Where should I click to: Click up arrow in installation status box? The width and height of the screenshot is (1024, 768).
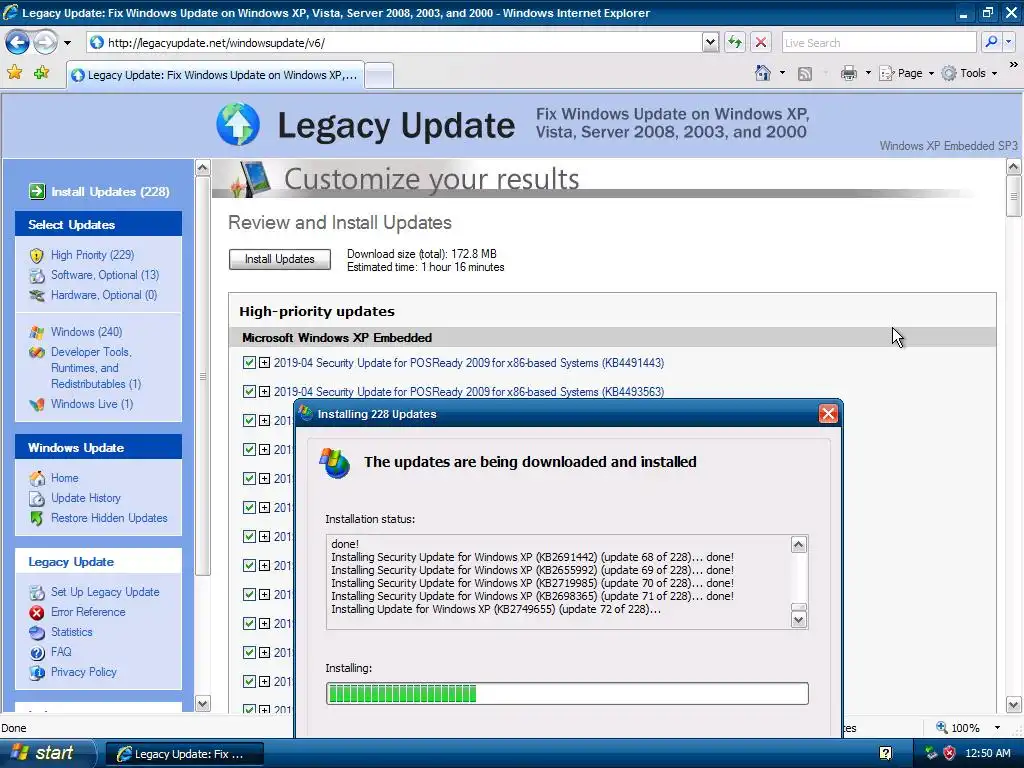799,545
